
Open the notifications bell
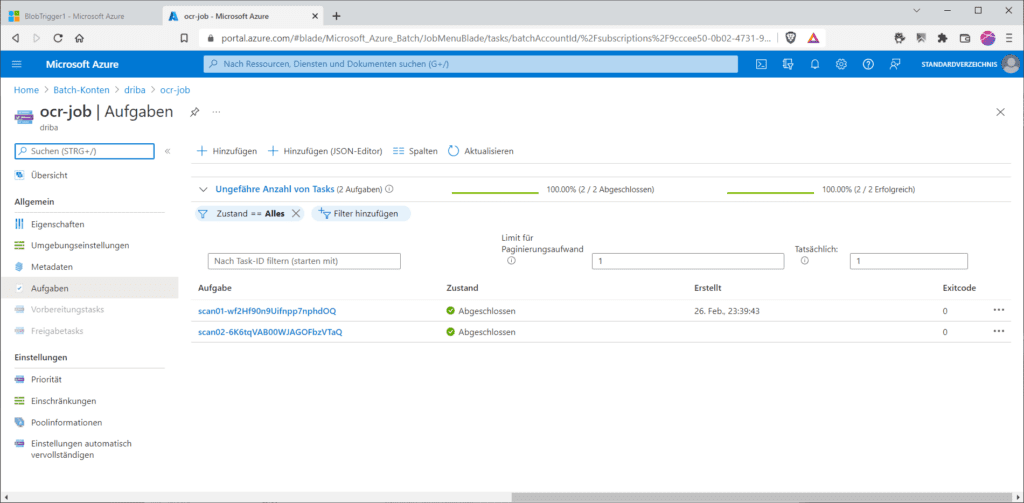(815, 64)
